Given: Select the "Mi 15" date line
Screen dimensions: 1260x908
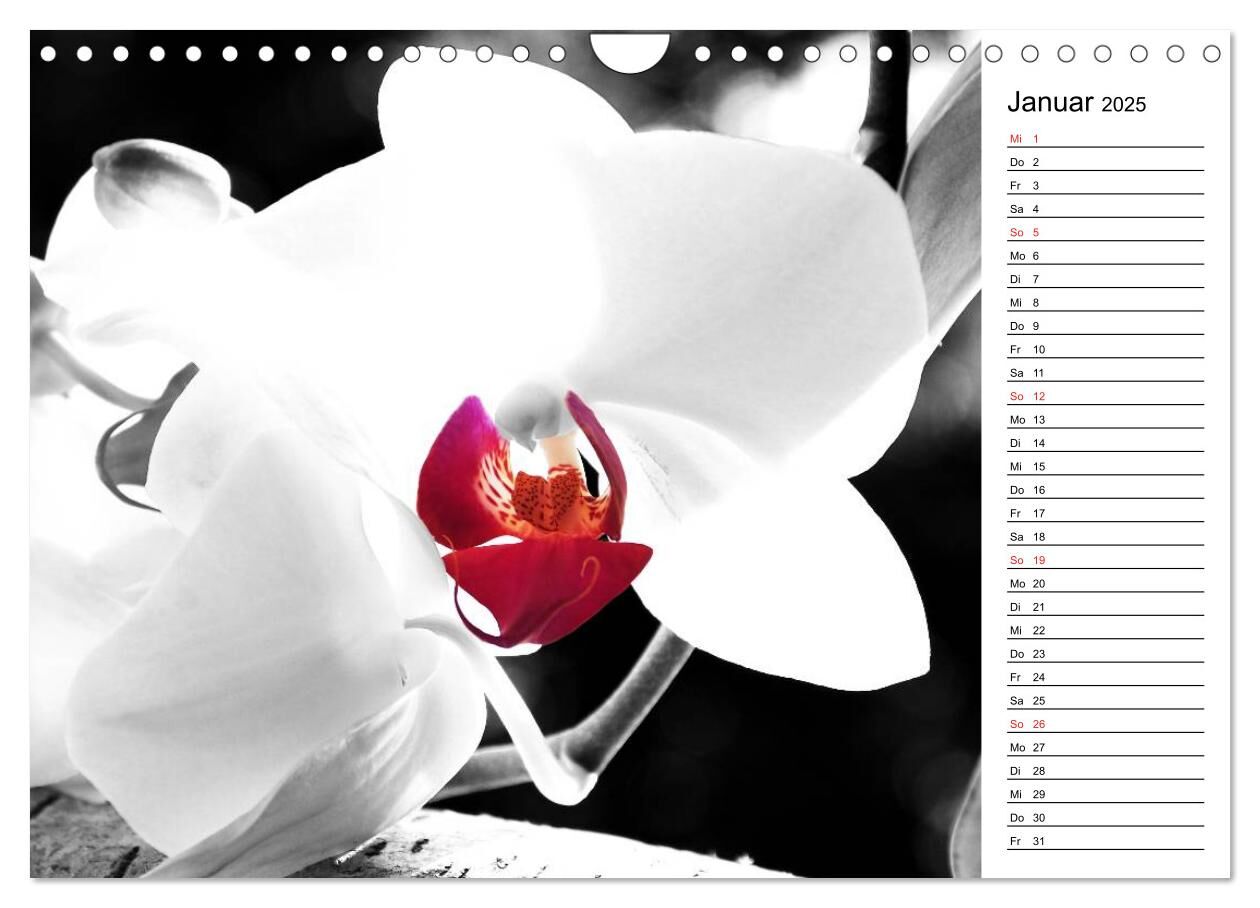Looking at the screenshot, I should [x=1027, y=467].
